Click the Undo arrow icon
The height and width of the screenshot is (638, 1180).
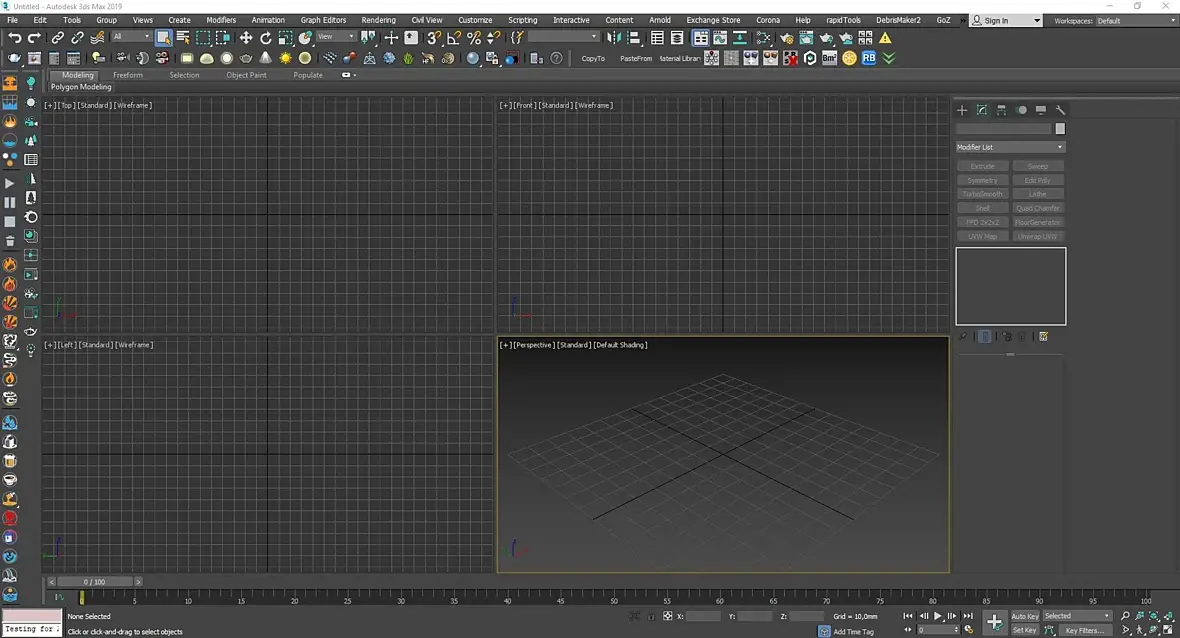14,38
